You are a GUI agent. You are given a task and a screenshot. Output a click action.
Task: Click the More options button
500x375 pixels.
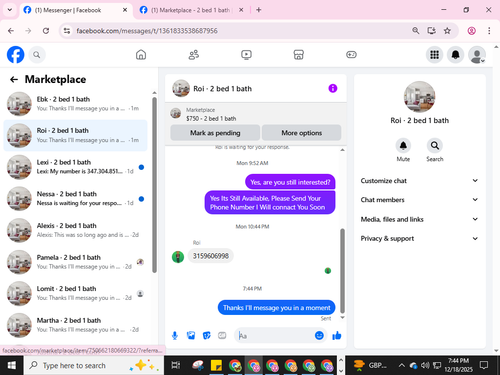pos(301,133)
